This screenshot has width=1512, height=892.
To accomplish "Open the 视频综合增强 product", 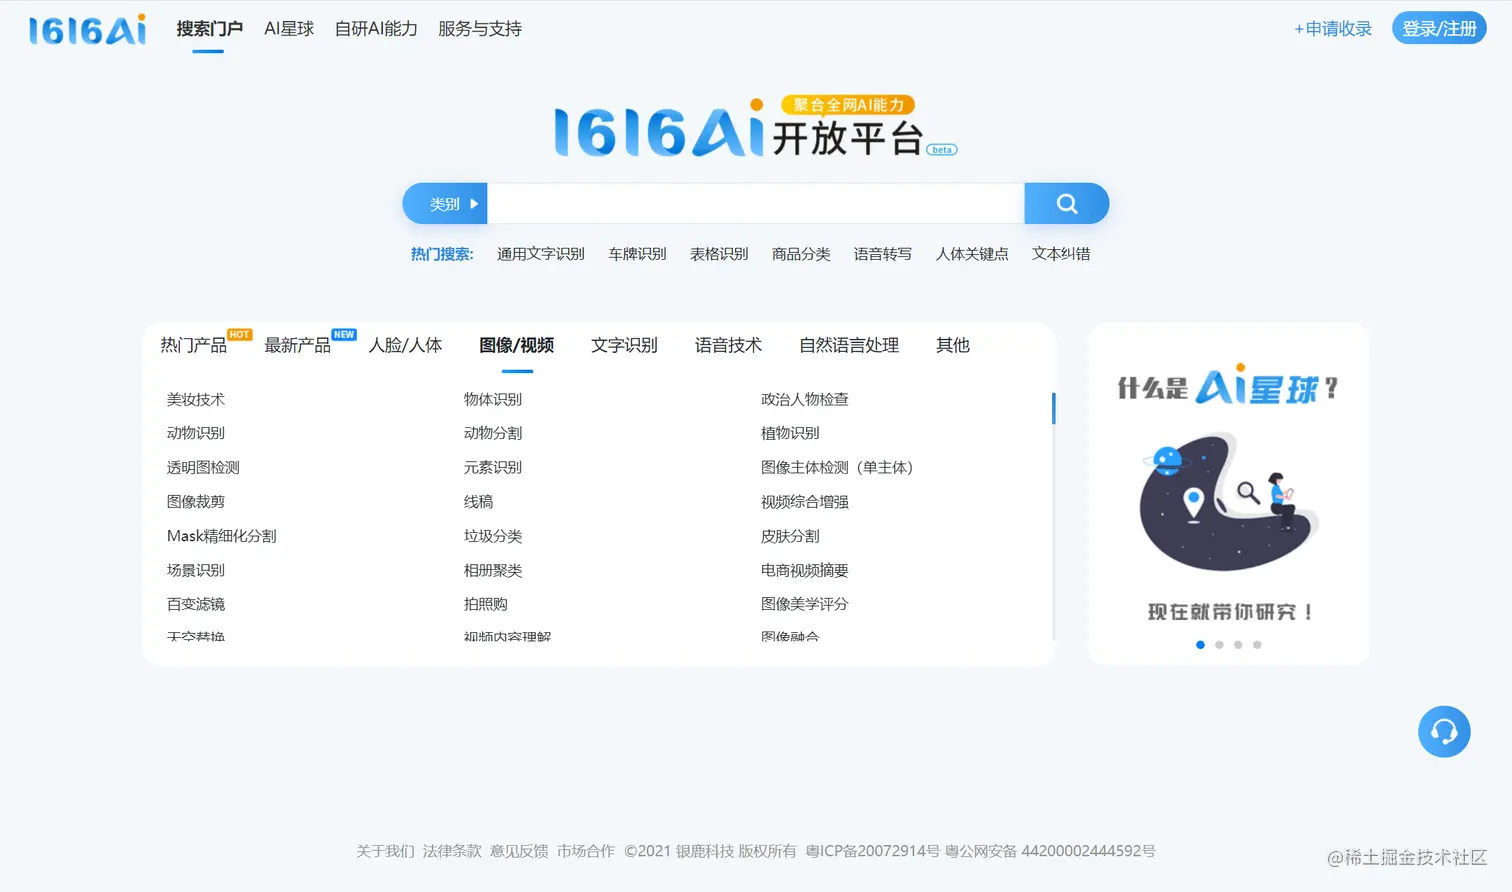I will [x=805, y=501].
